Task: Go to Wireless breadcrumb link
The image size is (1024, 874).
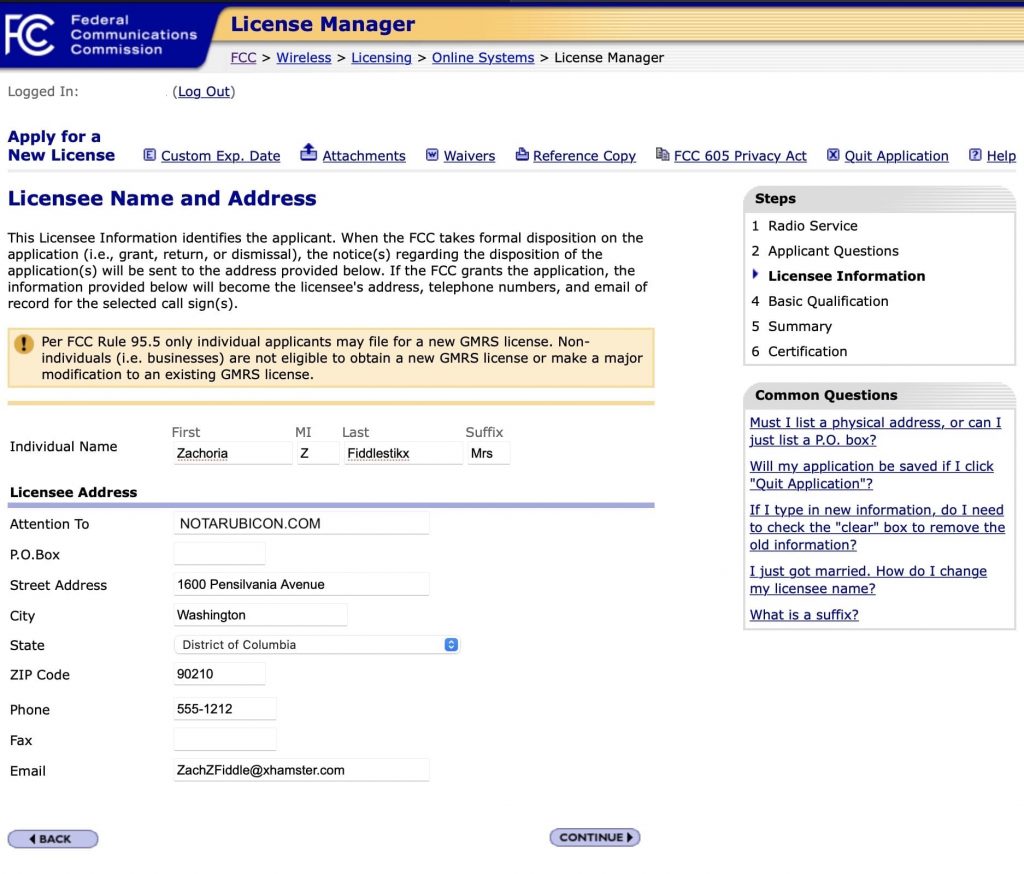Action: [304, 57]
